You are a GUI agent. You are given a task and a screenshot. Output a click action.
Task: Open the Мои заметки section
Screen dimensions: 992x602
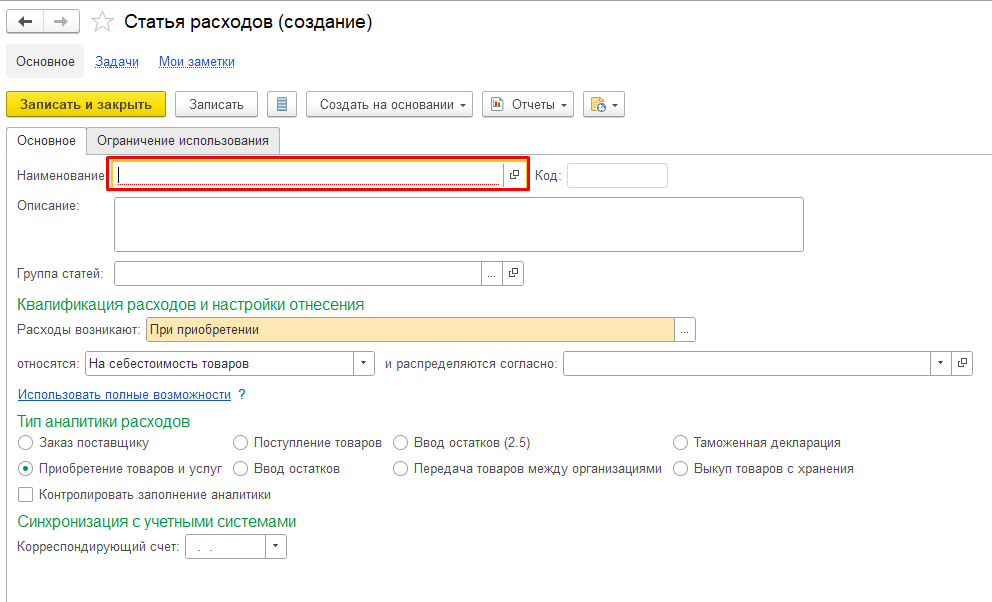(196, 61)
